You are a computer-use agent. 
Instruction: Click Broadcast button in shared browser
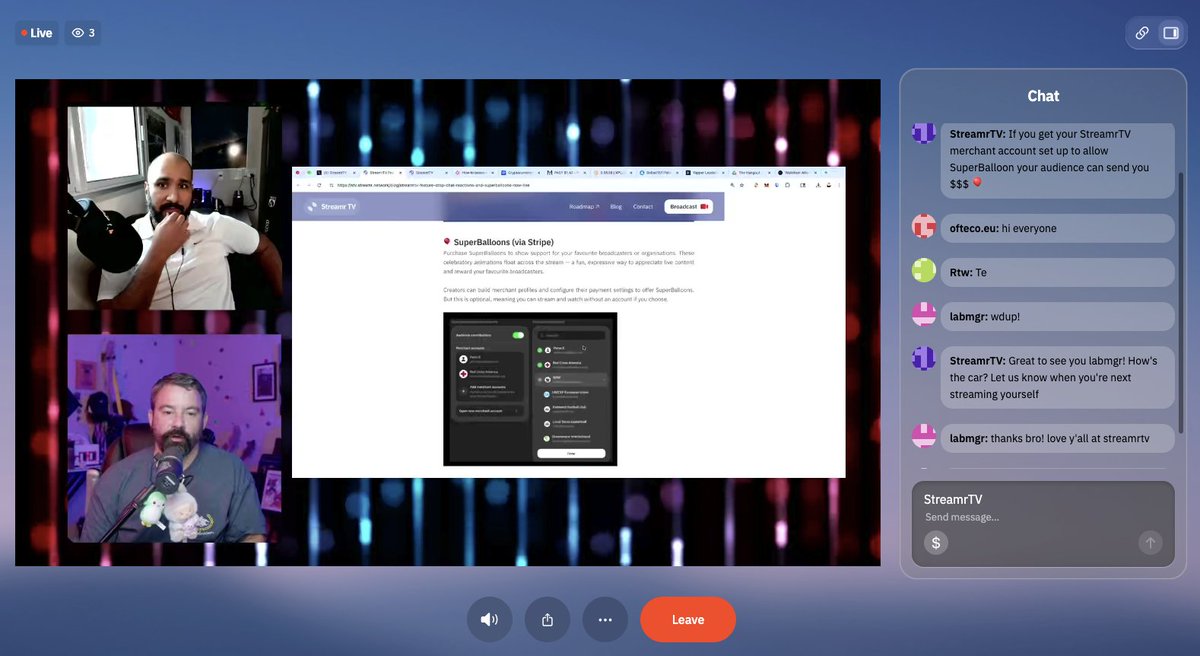point(689,207)
